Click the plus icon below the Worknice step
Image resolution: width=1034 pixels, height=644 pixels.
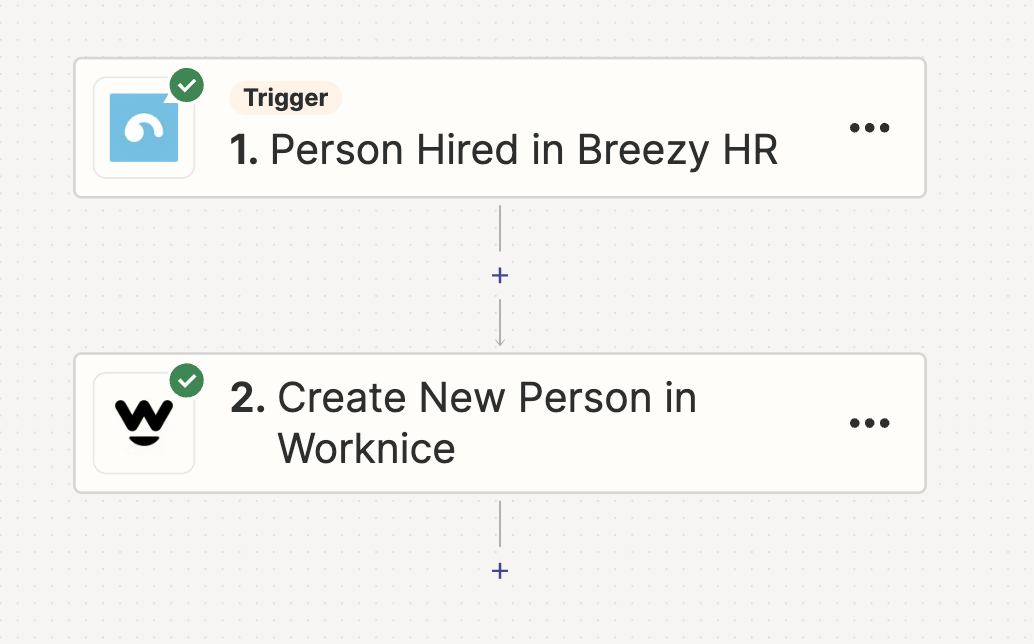click(x=499, y=570)
